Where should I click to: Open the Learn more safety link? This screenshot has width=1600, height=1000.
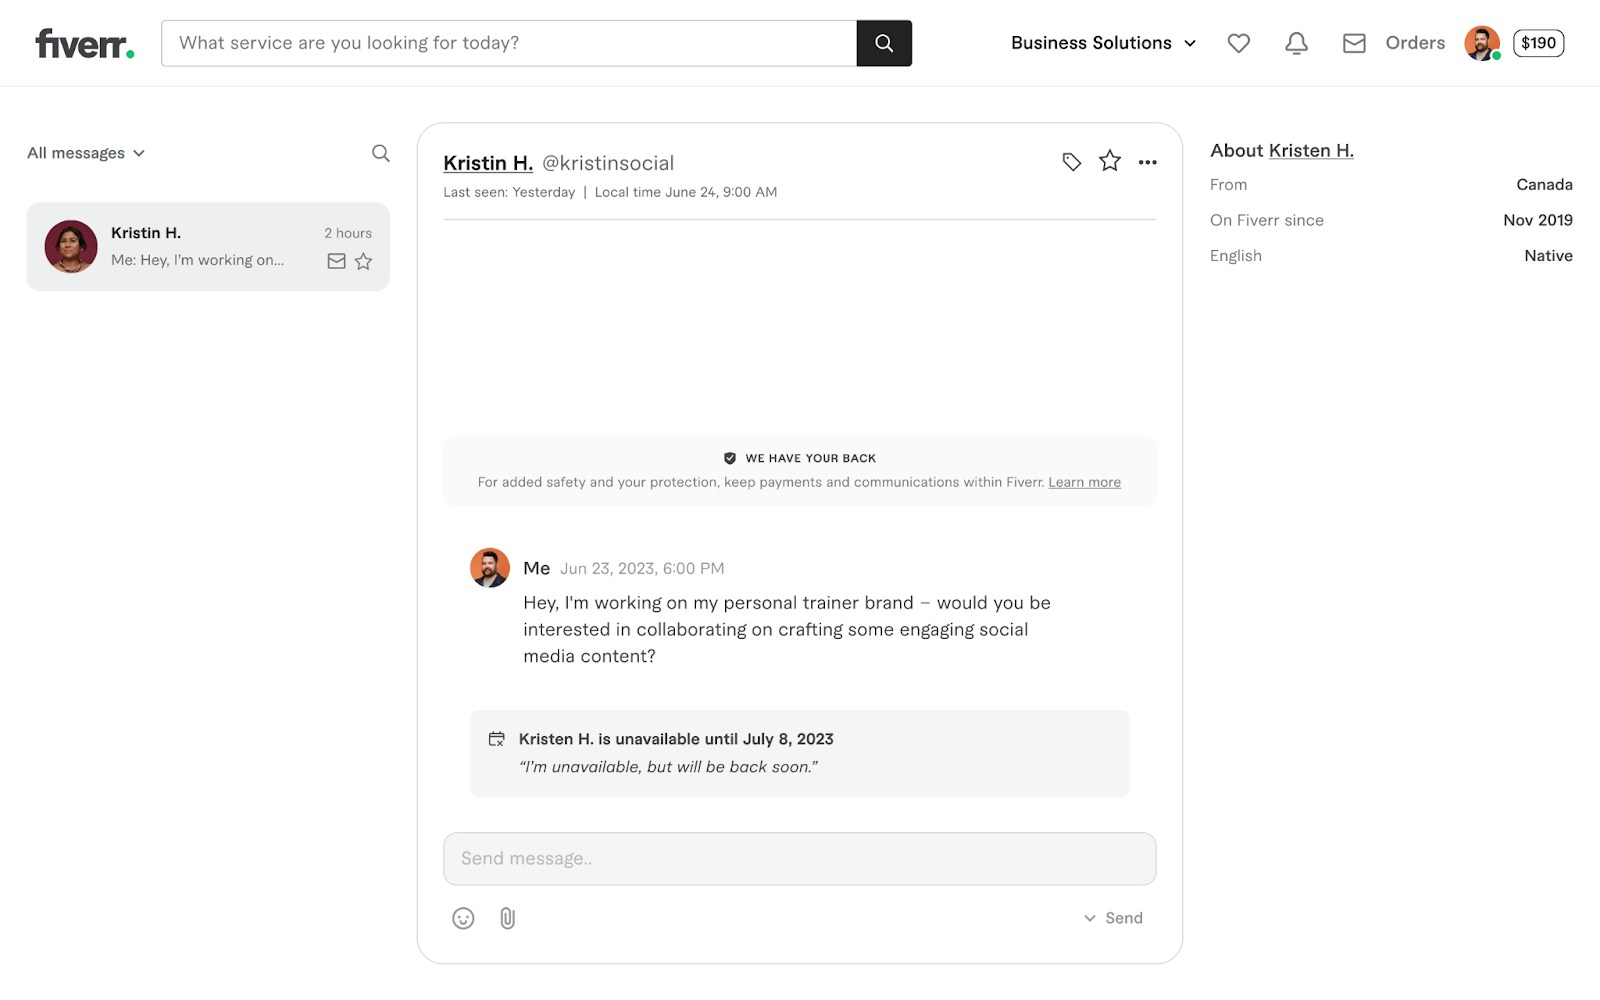[1084, 482]
